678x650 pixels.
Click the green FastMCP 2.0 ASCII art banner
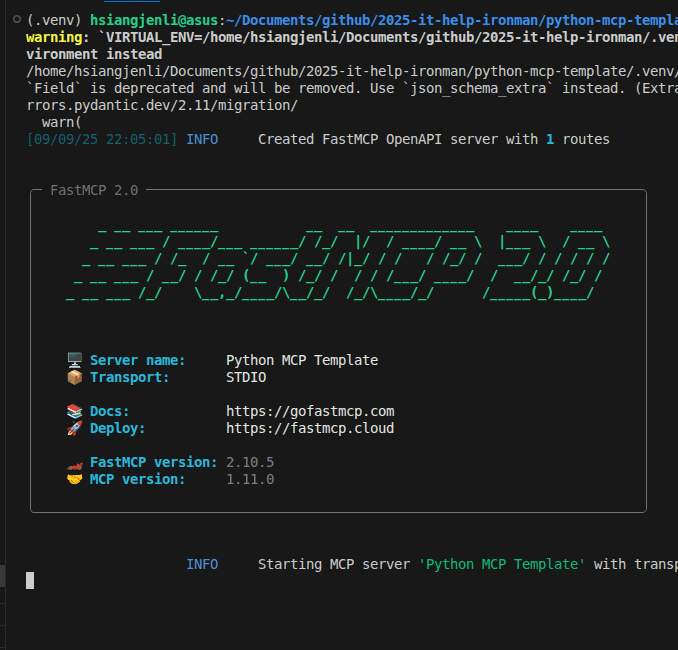tap(338, 264)
